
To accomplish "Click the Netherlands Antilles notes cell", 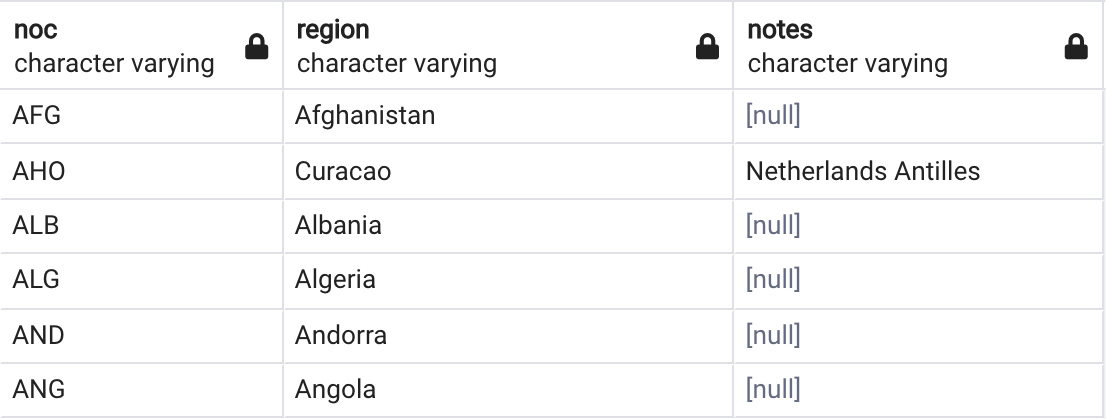I will 918,171.
